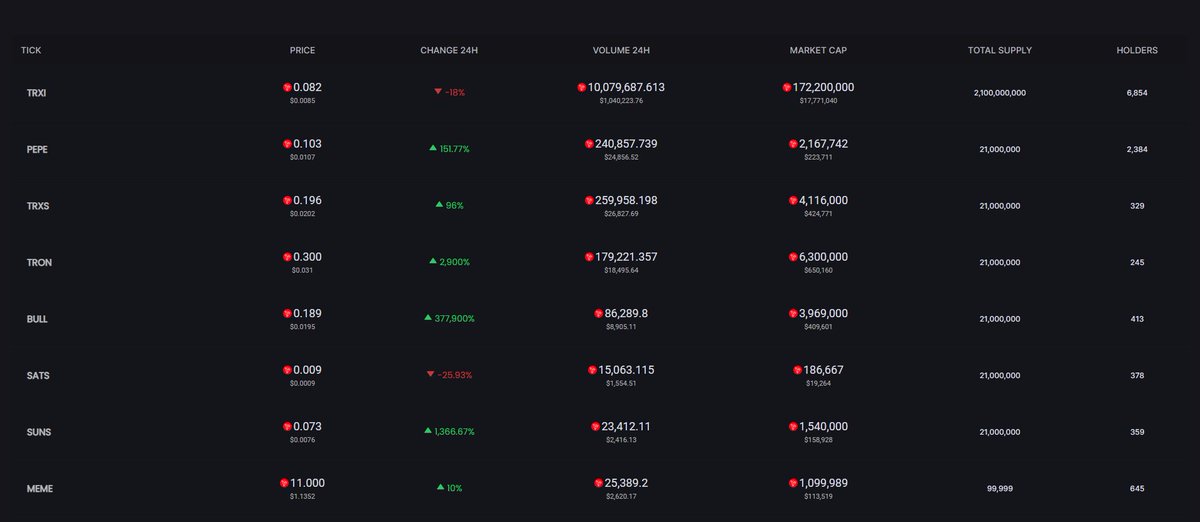Click the TRON icon beside SUNS price 0.073

pos(287,427)
